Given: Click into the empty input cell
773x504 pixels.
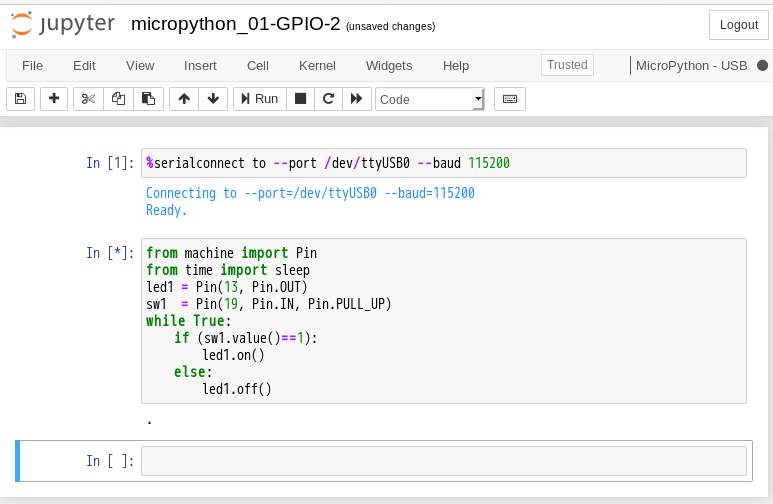Looking at the screenshot, I should tap(443, 461).
